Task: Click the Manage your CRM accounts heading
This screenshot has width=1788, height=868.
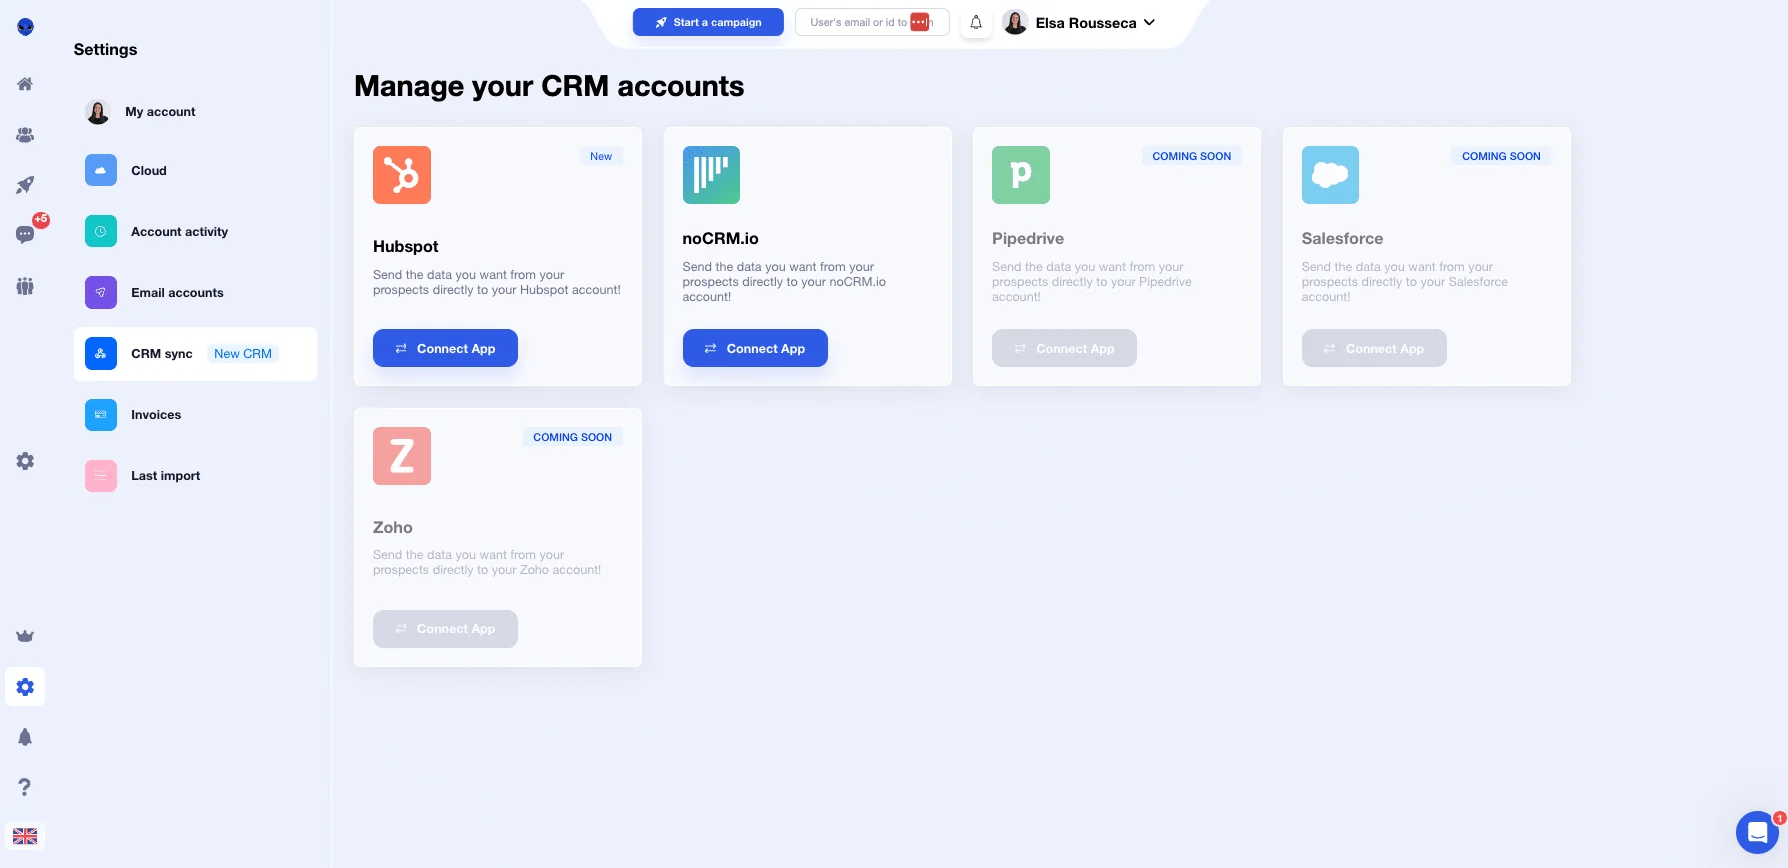Action: tap(549, 86)
